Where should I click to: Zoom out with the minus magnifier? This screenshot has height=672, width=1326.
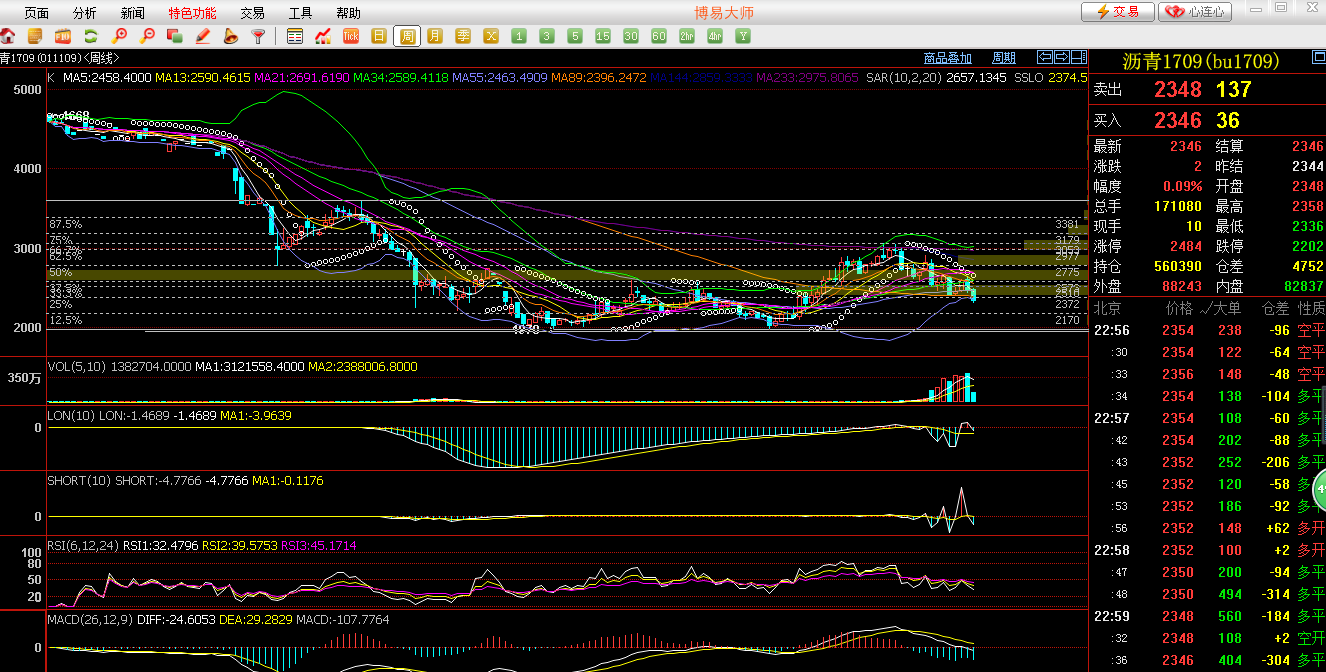(x=147, y=36)
